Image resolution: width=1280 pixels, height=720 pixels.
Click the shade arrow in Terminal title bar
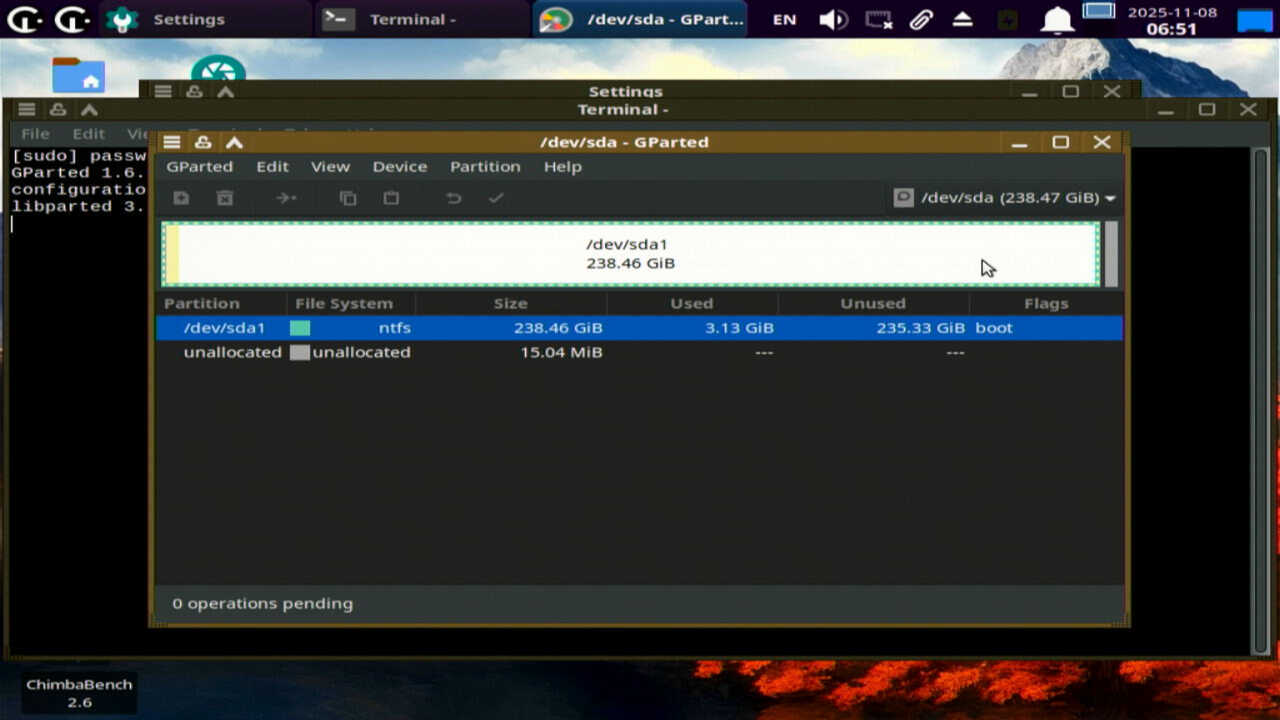pyautogui.click(x=89, y=109)
